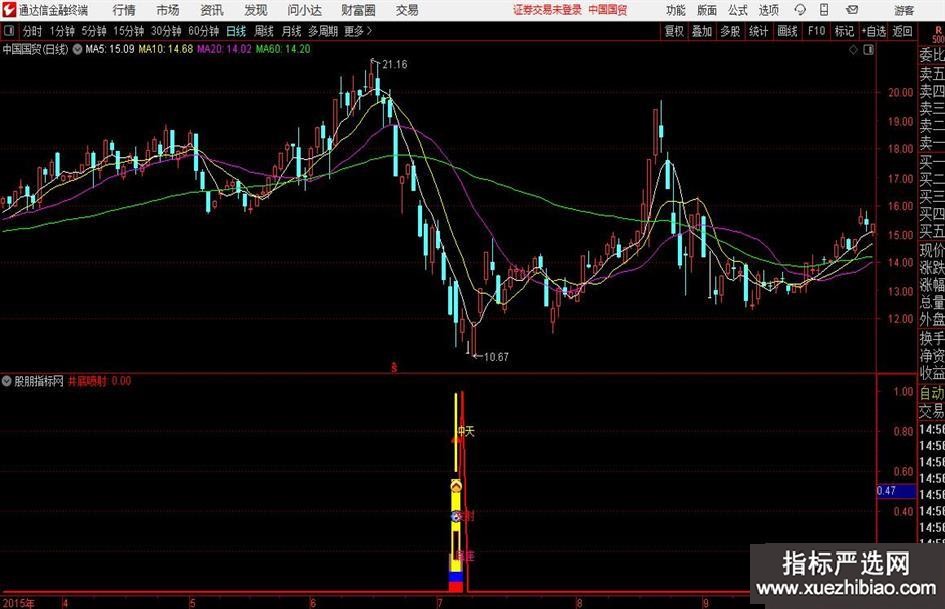Open the customer service headset icon
Image resolution: width=945 pixels, height=609 pixels.
[800, 10]
